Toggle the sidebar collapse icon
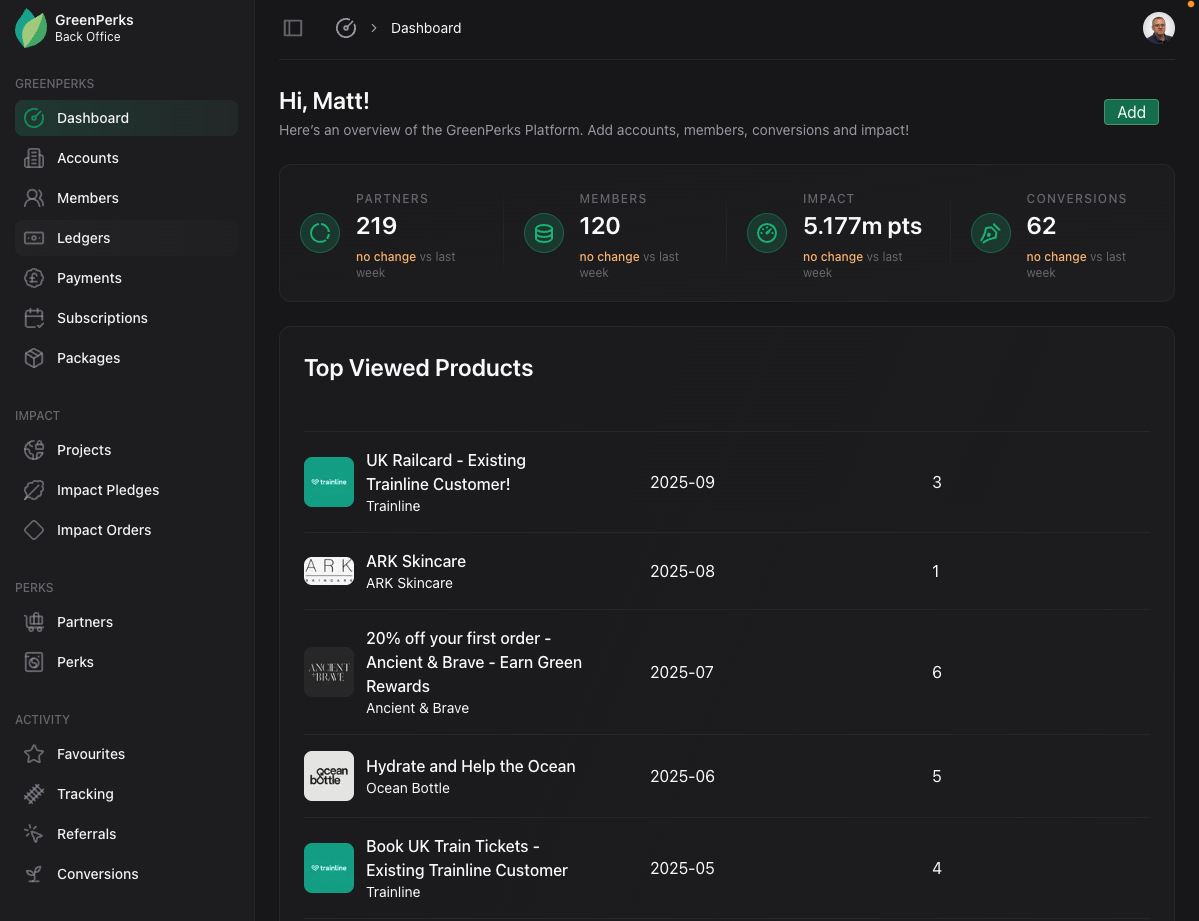1199x921 pixels. [293, 28]
